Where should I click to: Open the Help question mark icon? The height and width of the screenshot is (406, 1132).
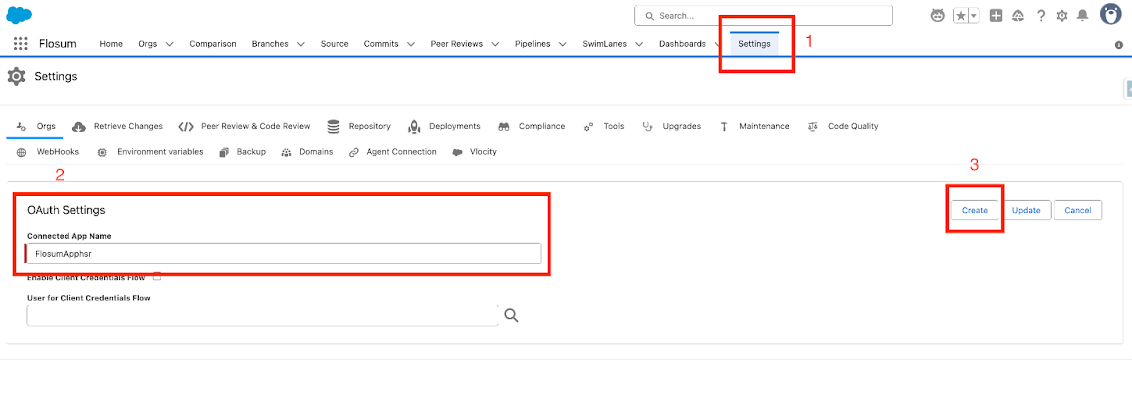click(x=1040, y=15)
